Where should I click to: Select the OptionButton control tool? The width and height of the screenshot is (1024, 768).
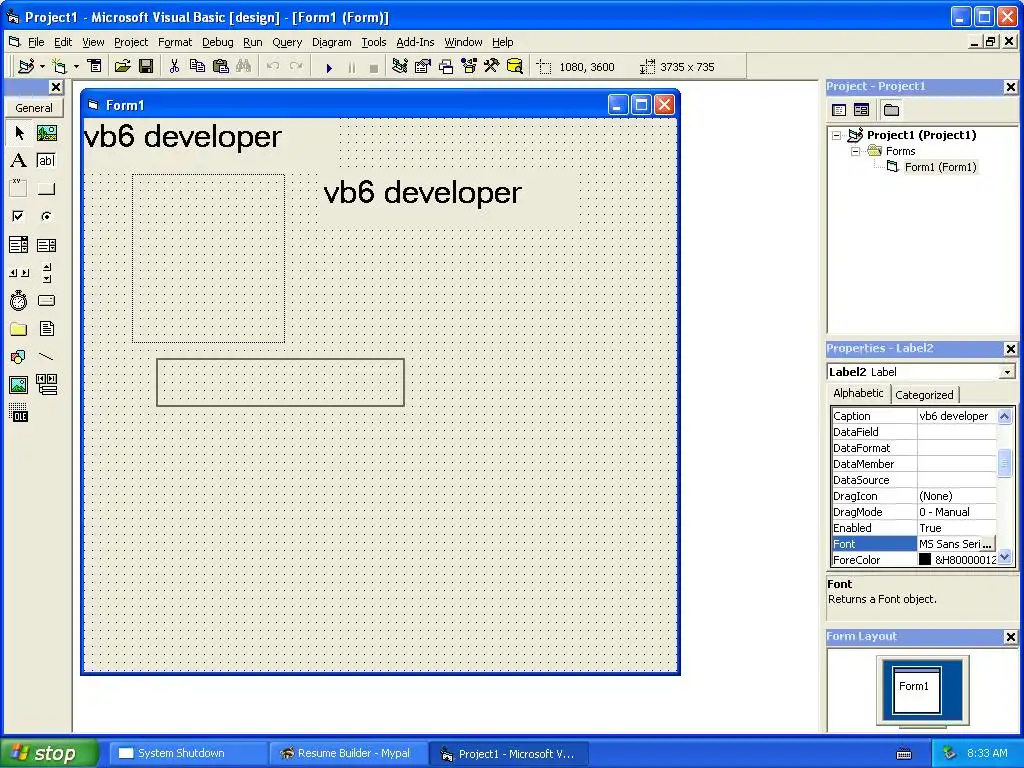pos(46,216)
